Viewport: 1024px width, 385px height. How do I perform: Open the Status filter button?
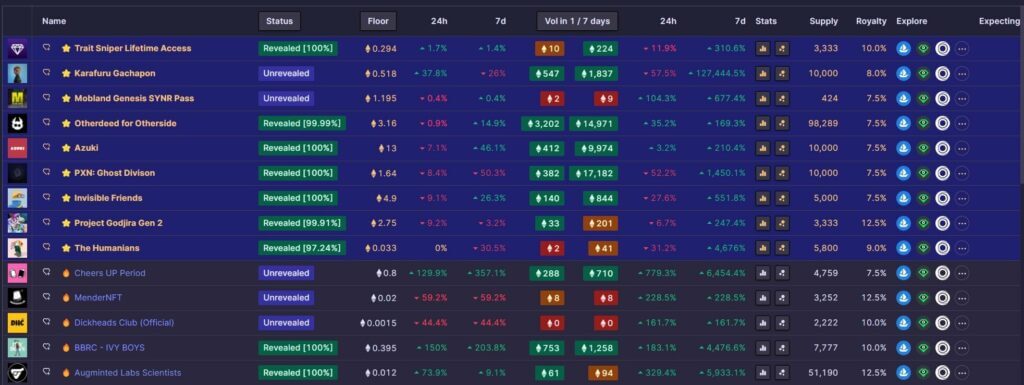[x=280, y=21]
